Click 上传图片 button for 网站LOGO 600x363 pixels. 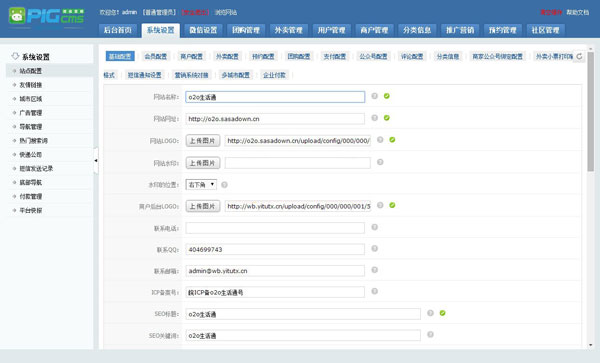click(203, 141)
